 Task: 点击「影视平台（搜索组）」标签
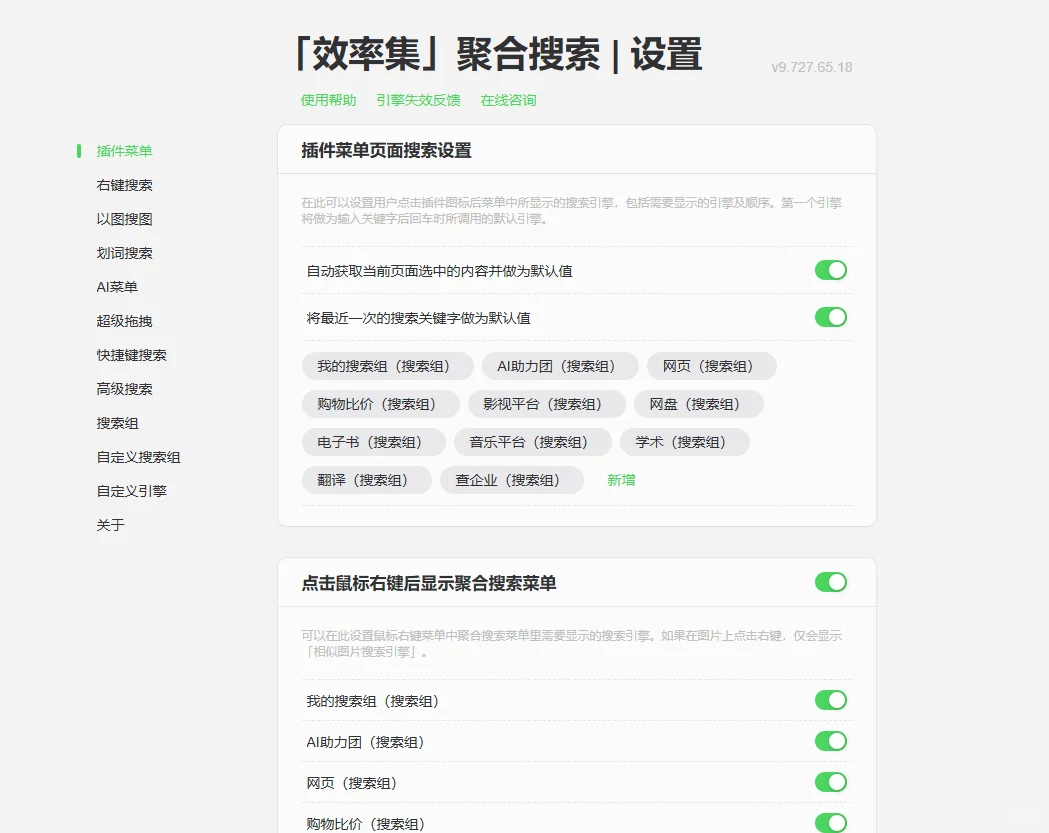tap(546, 404)
